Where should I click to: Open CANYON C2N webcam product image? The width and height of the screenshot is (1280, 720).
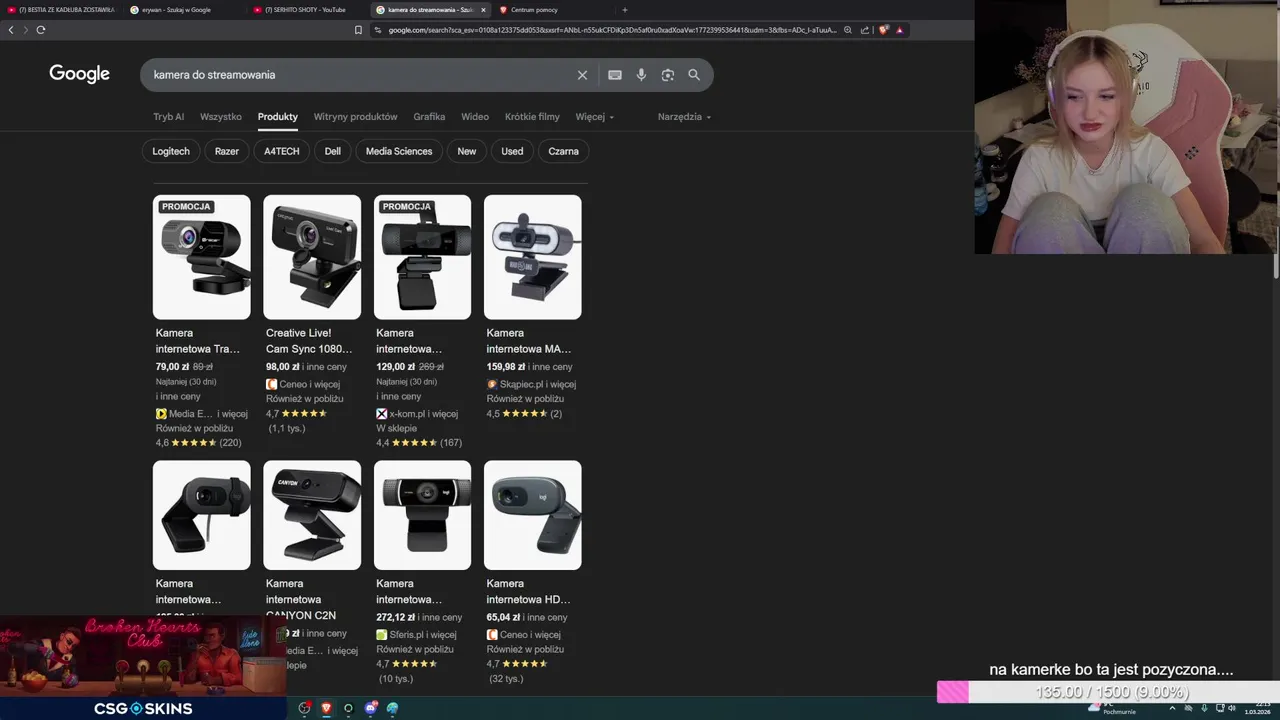tap(312, 515)
